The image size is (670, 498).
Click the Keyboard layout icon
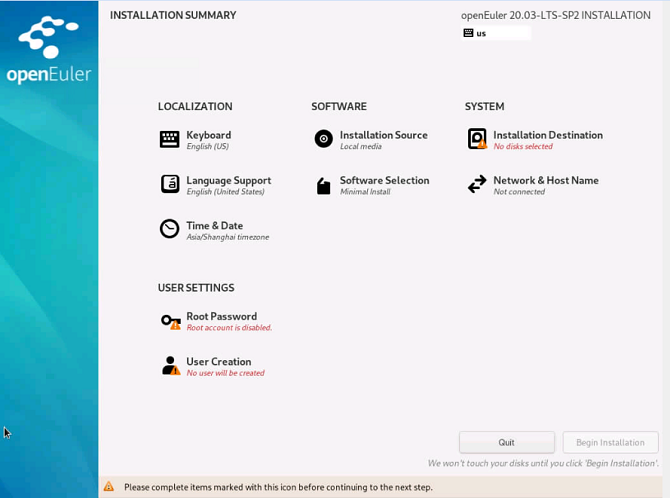pos(170,139)
